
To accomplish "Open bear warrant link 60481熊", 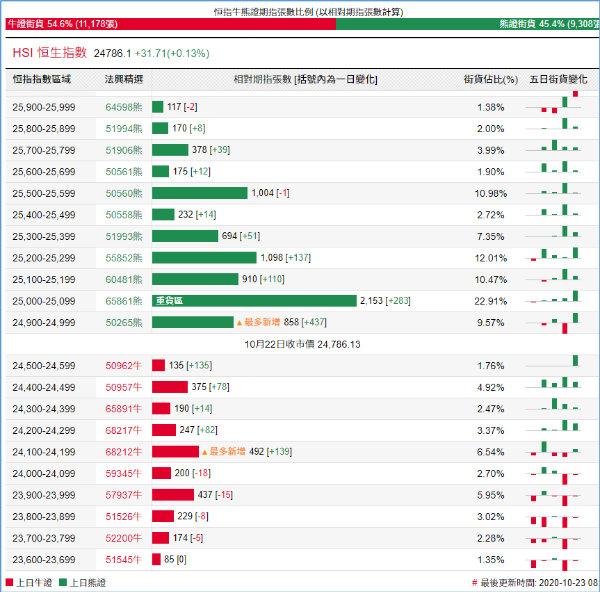I will pos(124,279).
